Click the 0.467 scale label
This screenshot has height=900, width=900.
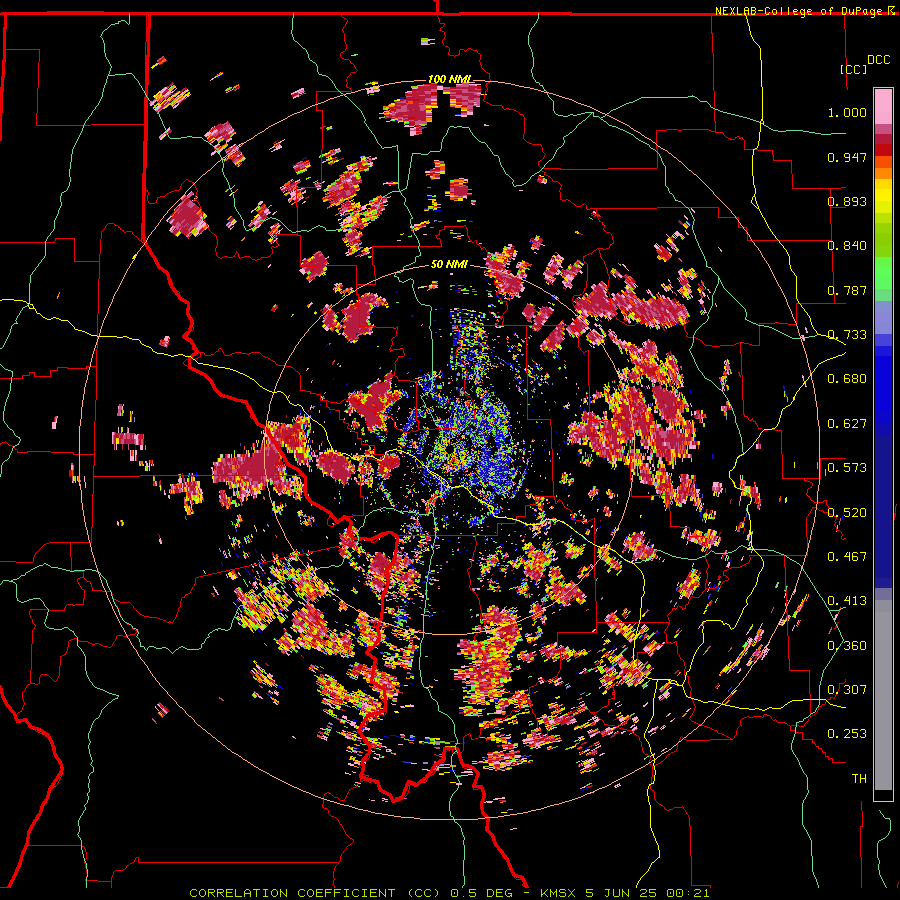pyautogui.click(x=847, y=556)
